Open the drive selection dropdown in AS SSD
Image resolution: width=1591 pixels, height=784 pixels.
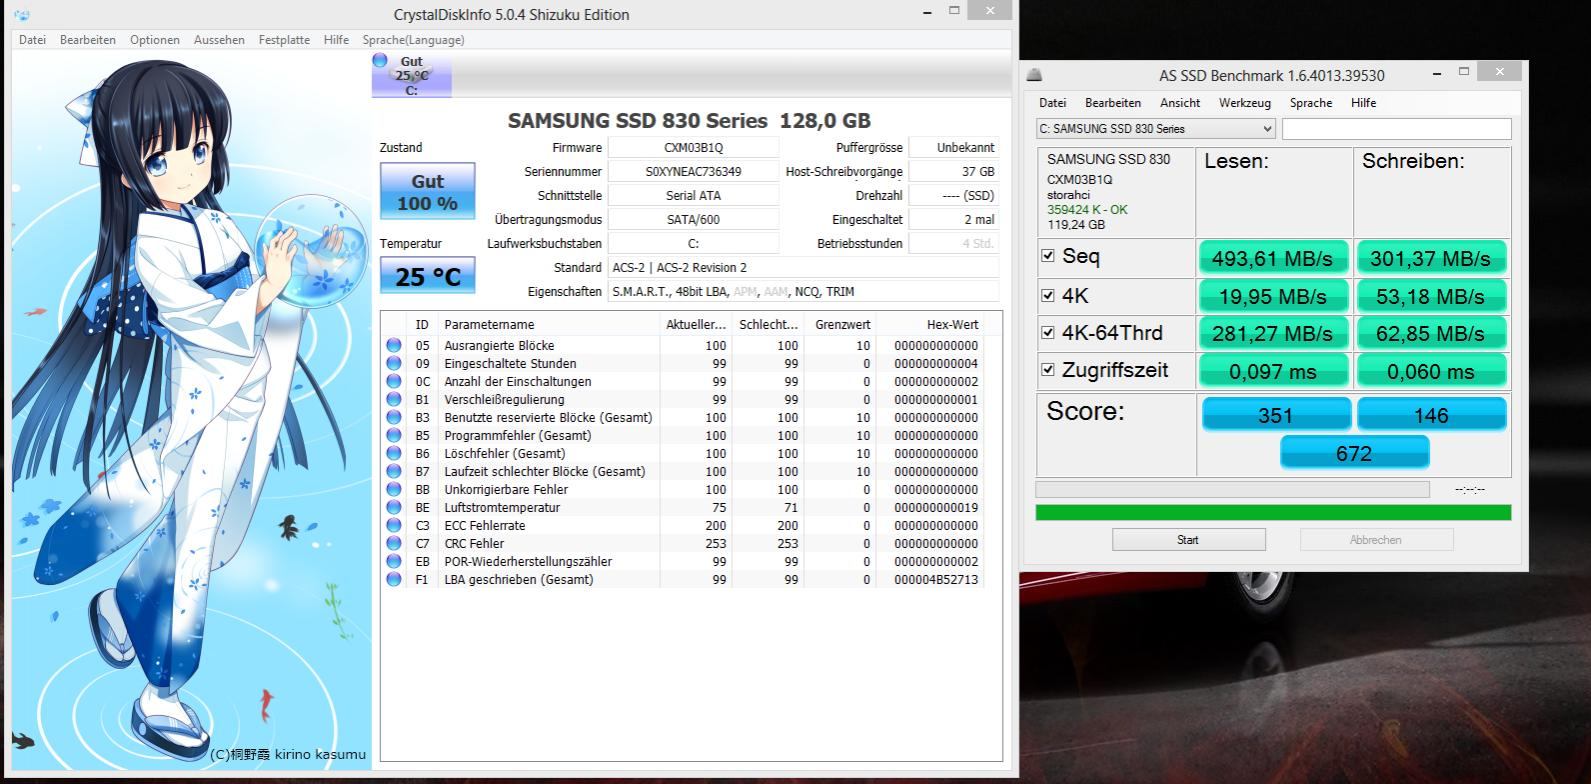[x=1156, y=129]
